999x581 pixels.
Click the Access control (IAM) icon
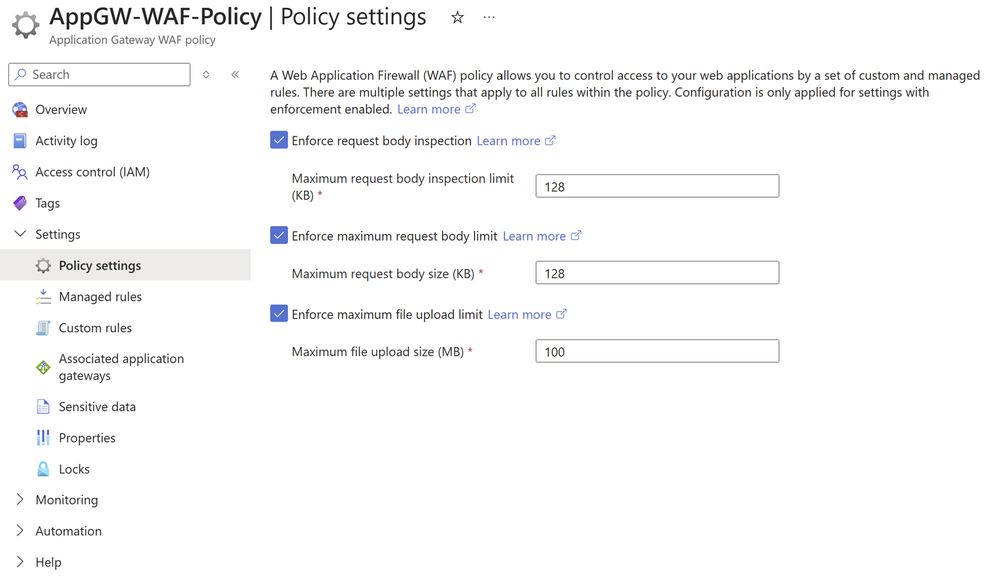pyautogui.click(x=20, y=172)
